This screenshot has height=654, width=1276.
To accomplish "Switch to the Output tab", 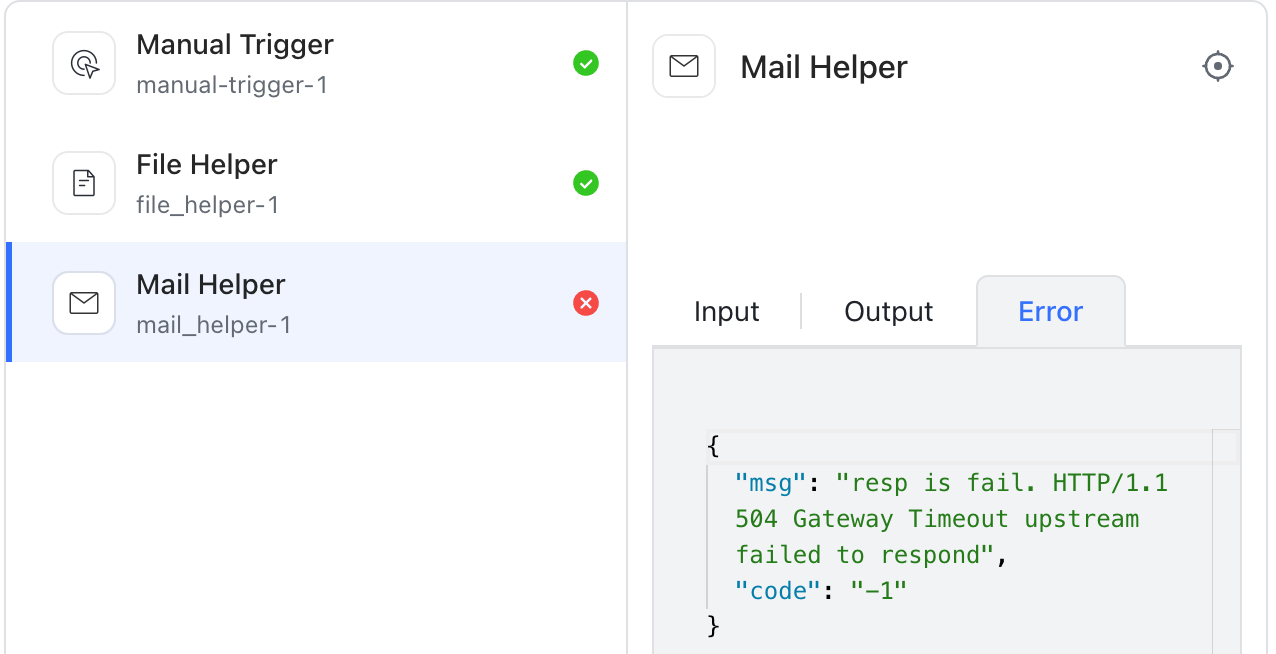I will pyautogui.click(x=888, y=311).
